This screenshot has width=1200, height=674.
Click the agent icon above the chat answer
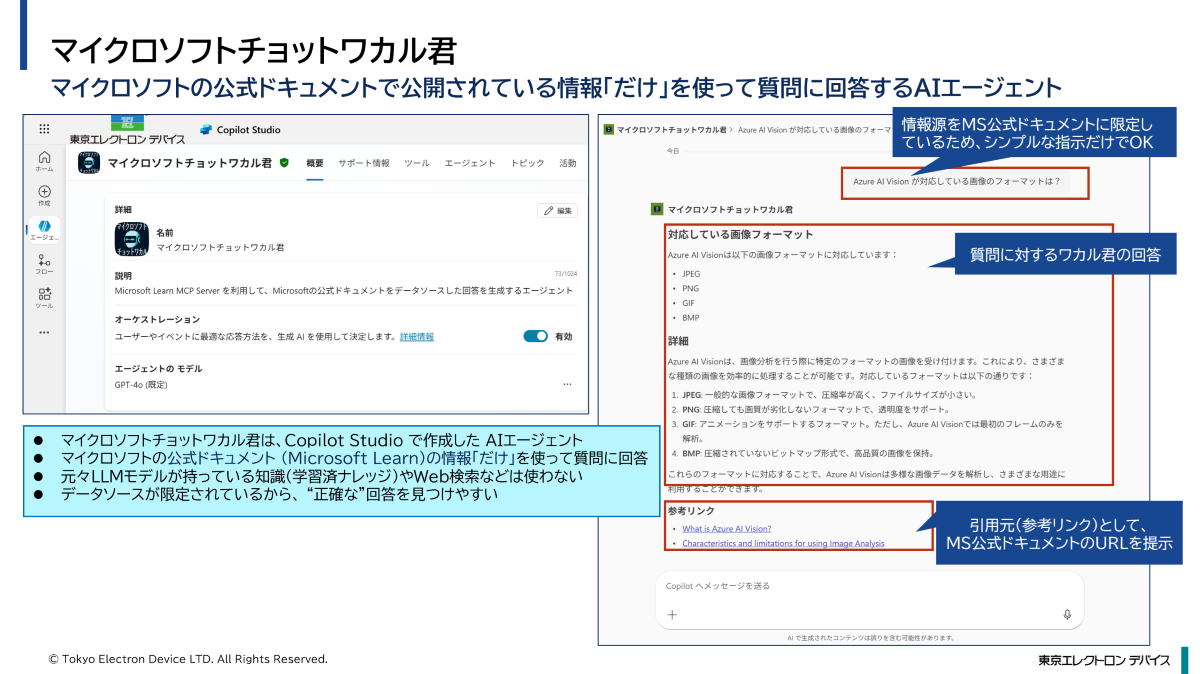(657, 210)
